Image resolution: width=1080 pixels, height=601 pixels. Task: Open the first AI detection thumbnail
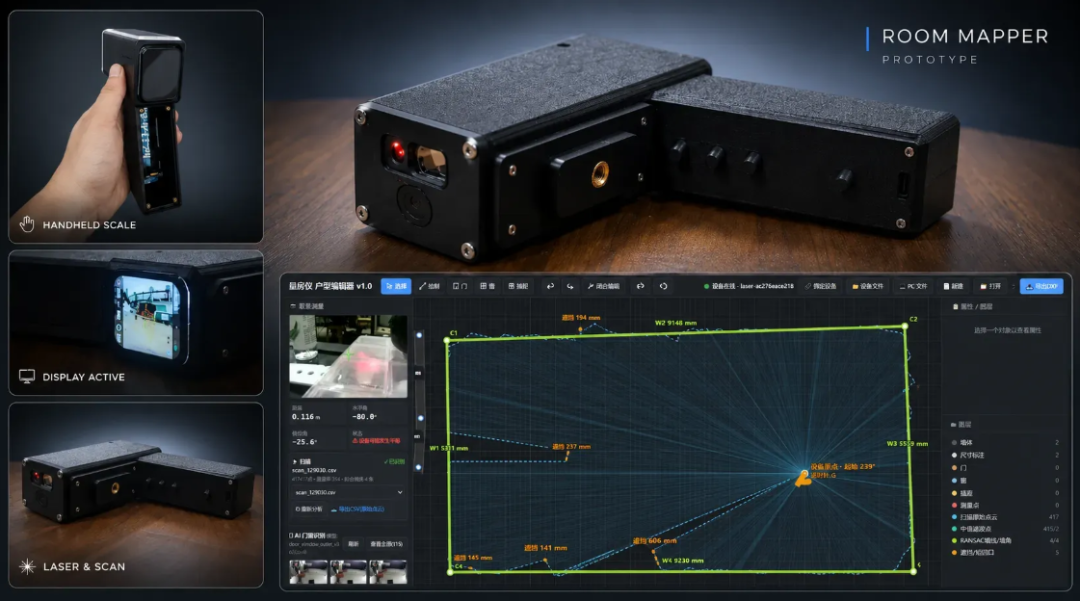[x=308, y=572]
